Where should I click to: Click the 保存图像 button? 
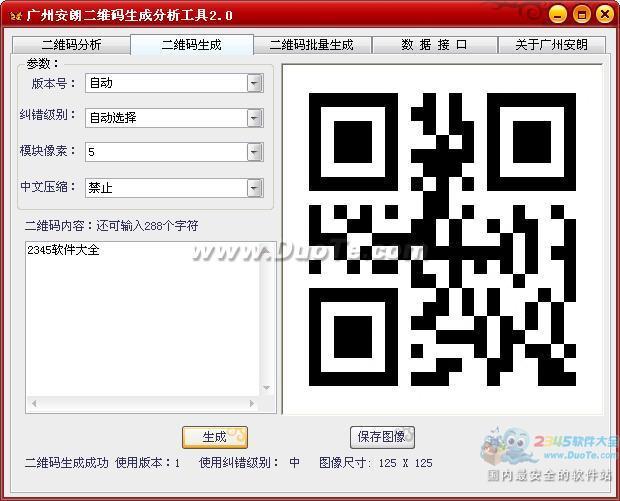click(382, 437)
